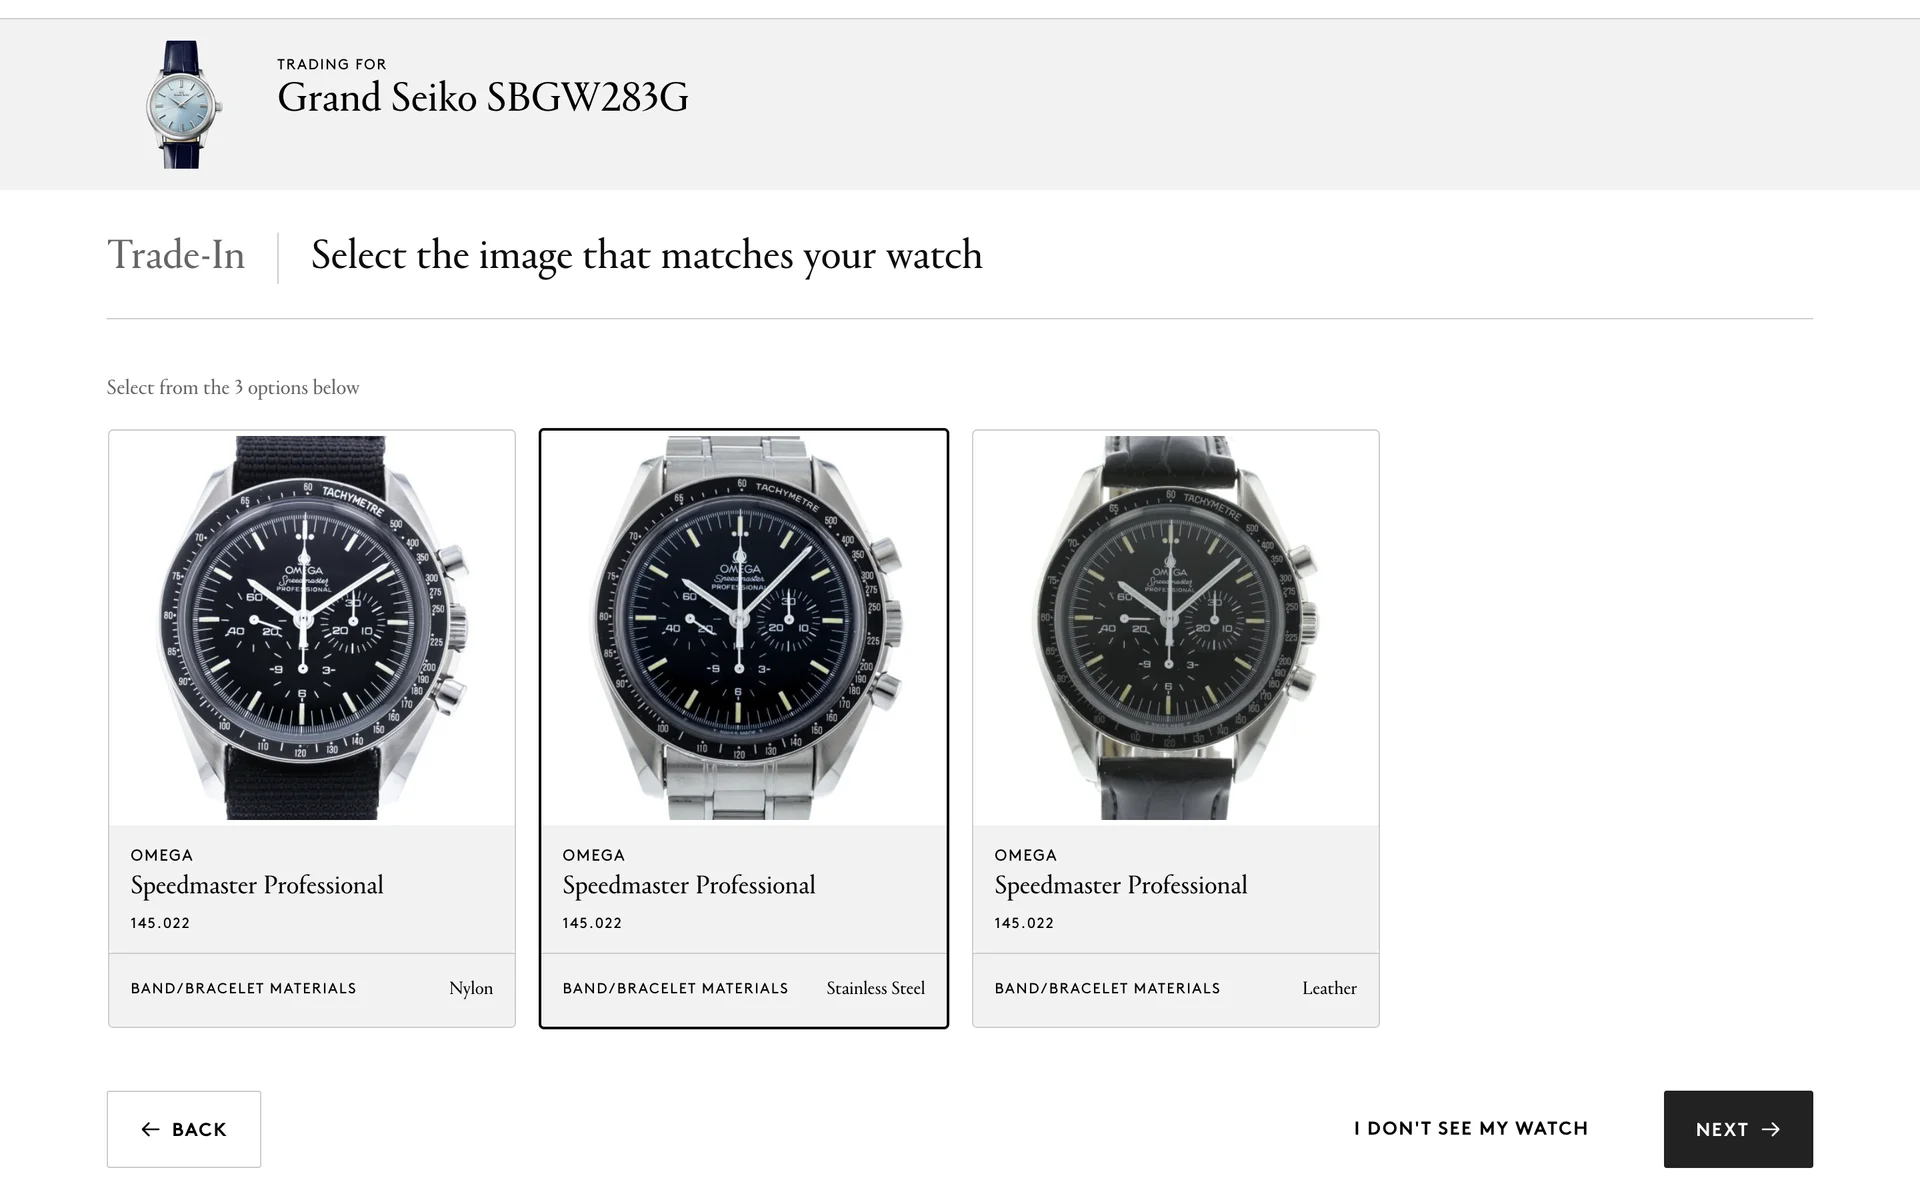The height and width of the screenshot is (1200, 1920).
Task: Select the Leather strap Speedmaster image
Action: tap(1176, 628)
